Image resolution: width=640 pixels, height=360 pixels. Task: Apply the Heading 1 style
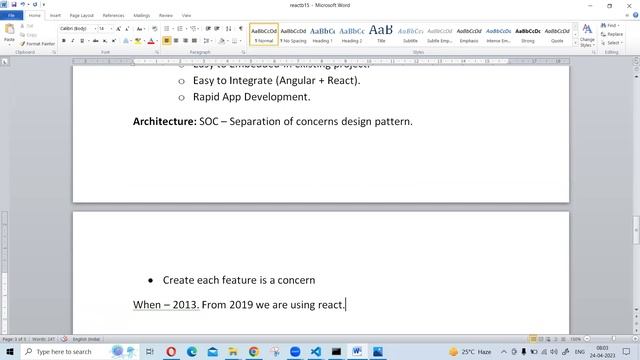(x=322, y=34)
